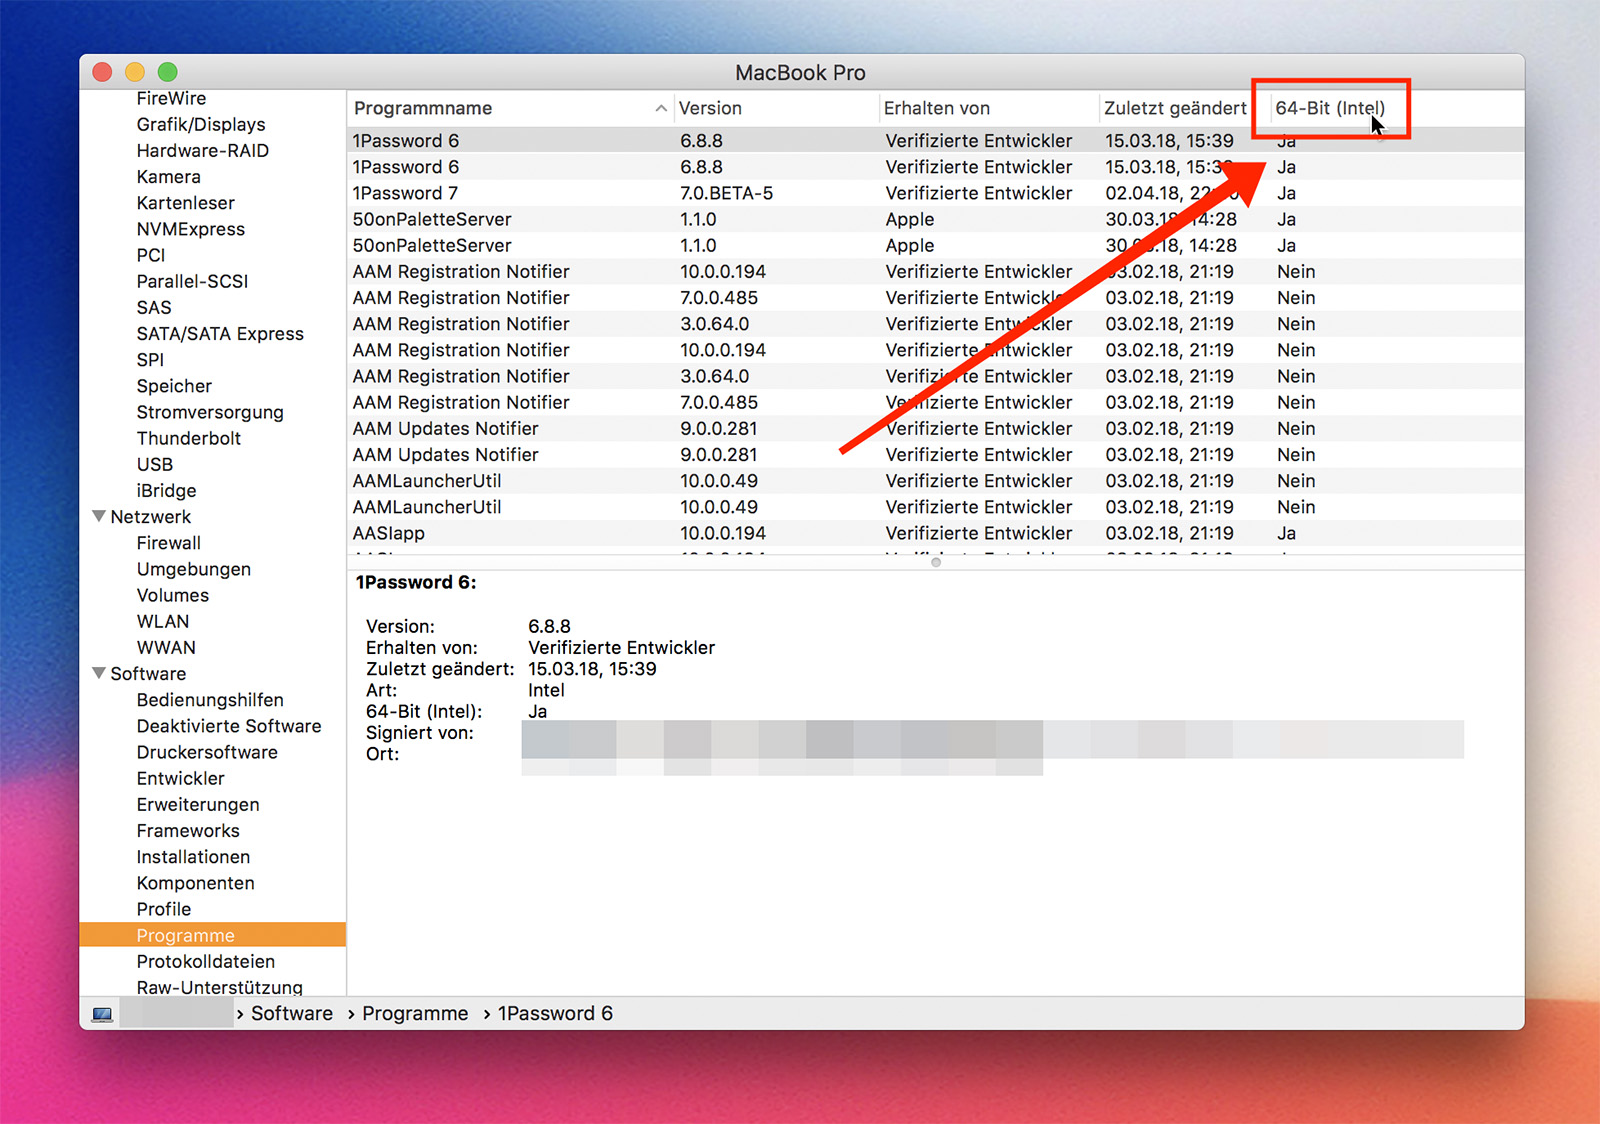Select Frameworks in the sidebar
The width and height of the screenshot is (1600, 1124).
coord(188,831)
